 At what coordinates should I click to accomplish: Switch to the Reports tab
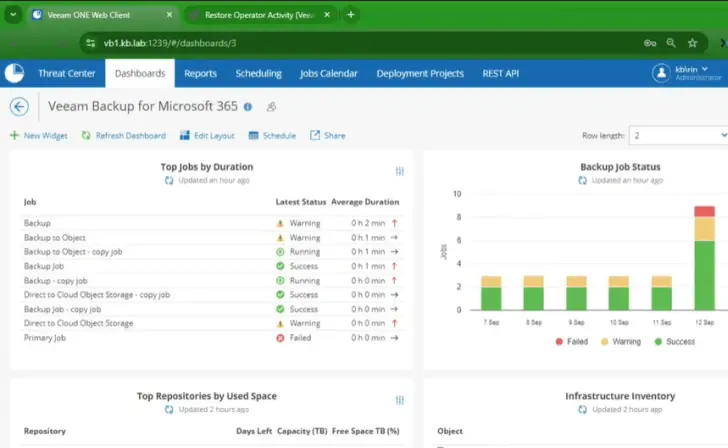click(x=200, y=73)
